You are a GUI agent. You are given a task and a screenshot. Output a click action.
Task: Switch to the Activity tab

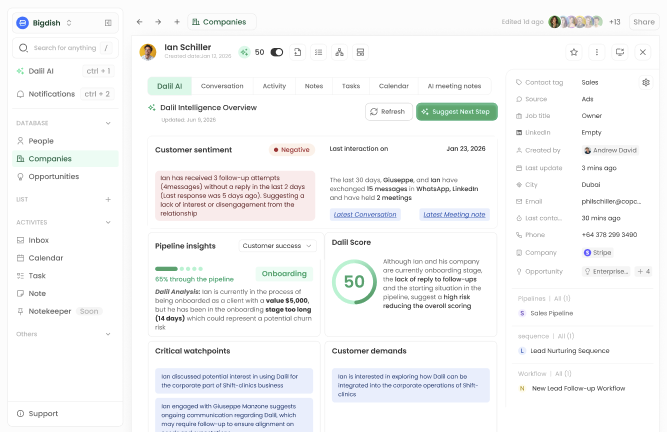tap(274, 86)
